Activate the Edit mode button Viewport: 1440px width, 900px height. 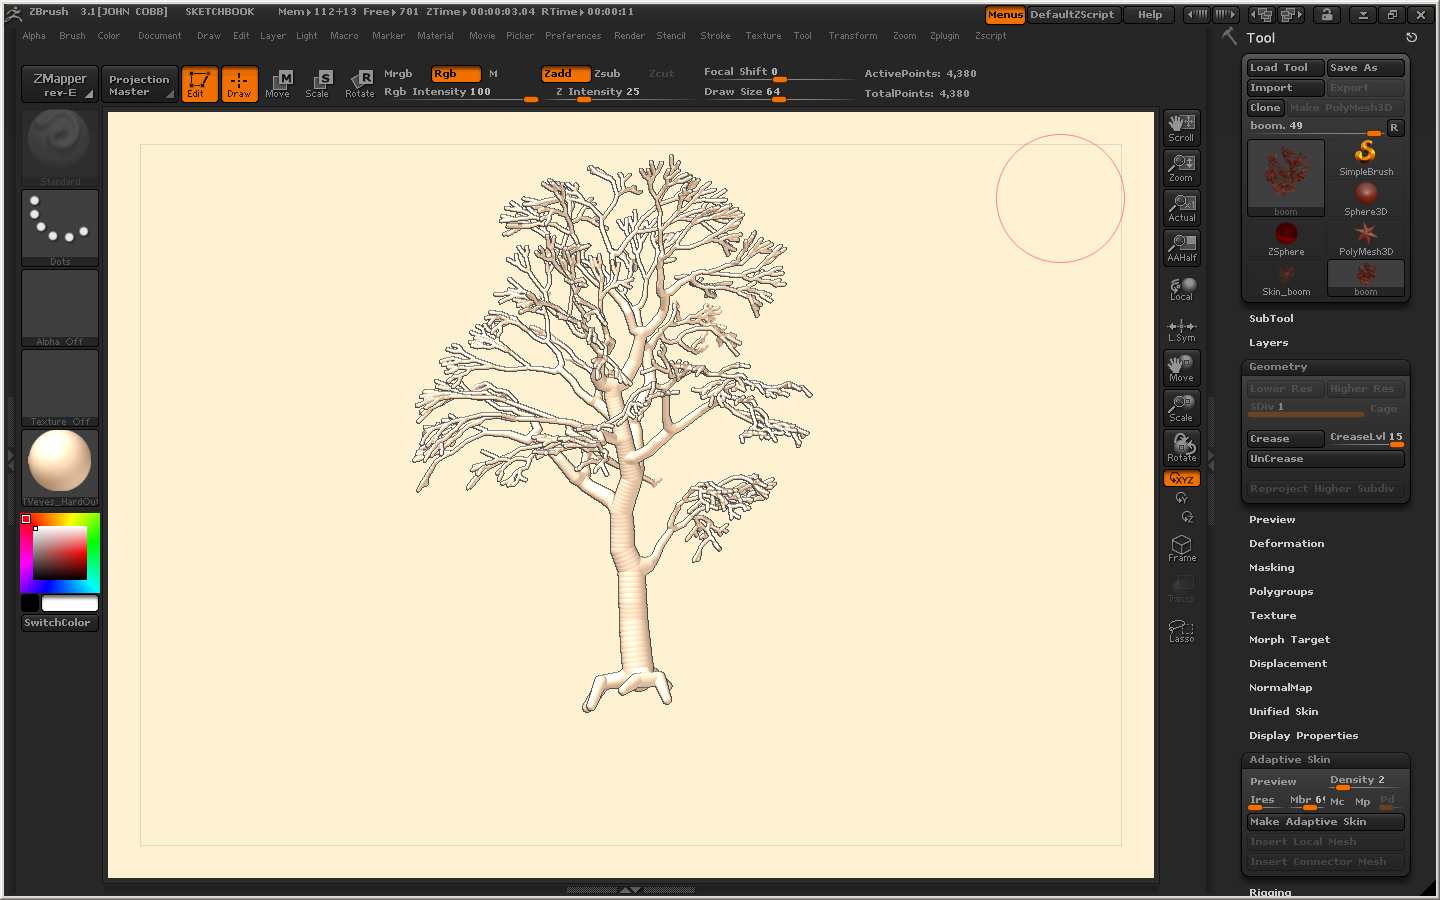(x=199, y=84)
